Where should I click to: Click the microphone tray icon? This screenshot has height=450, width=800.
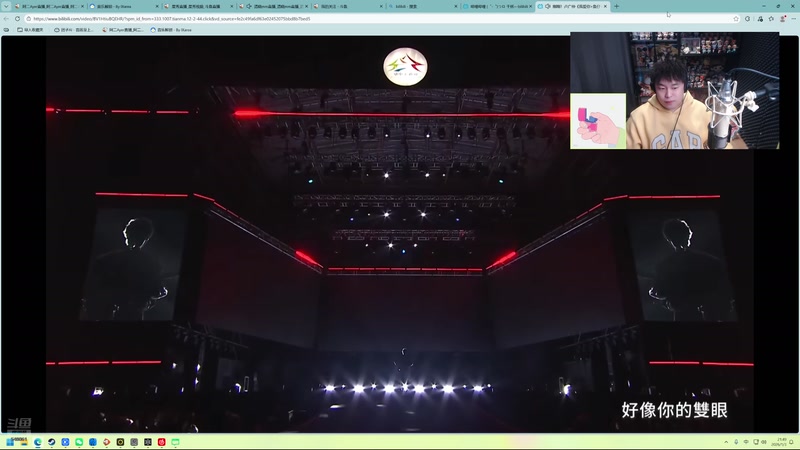coord(736,442)
